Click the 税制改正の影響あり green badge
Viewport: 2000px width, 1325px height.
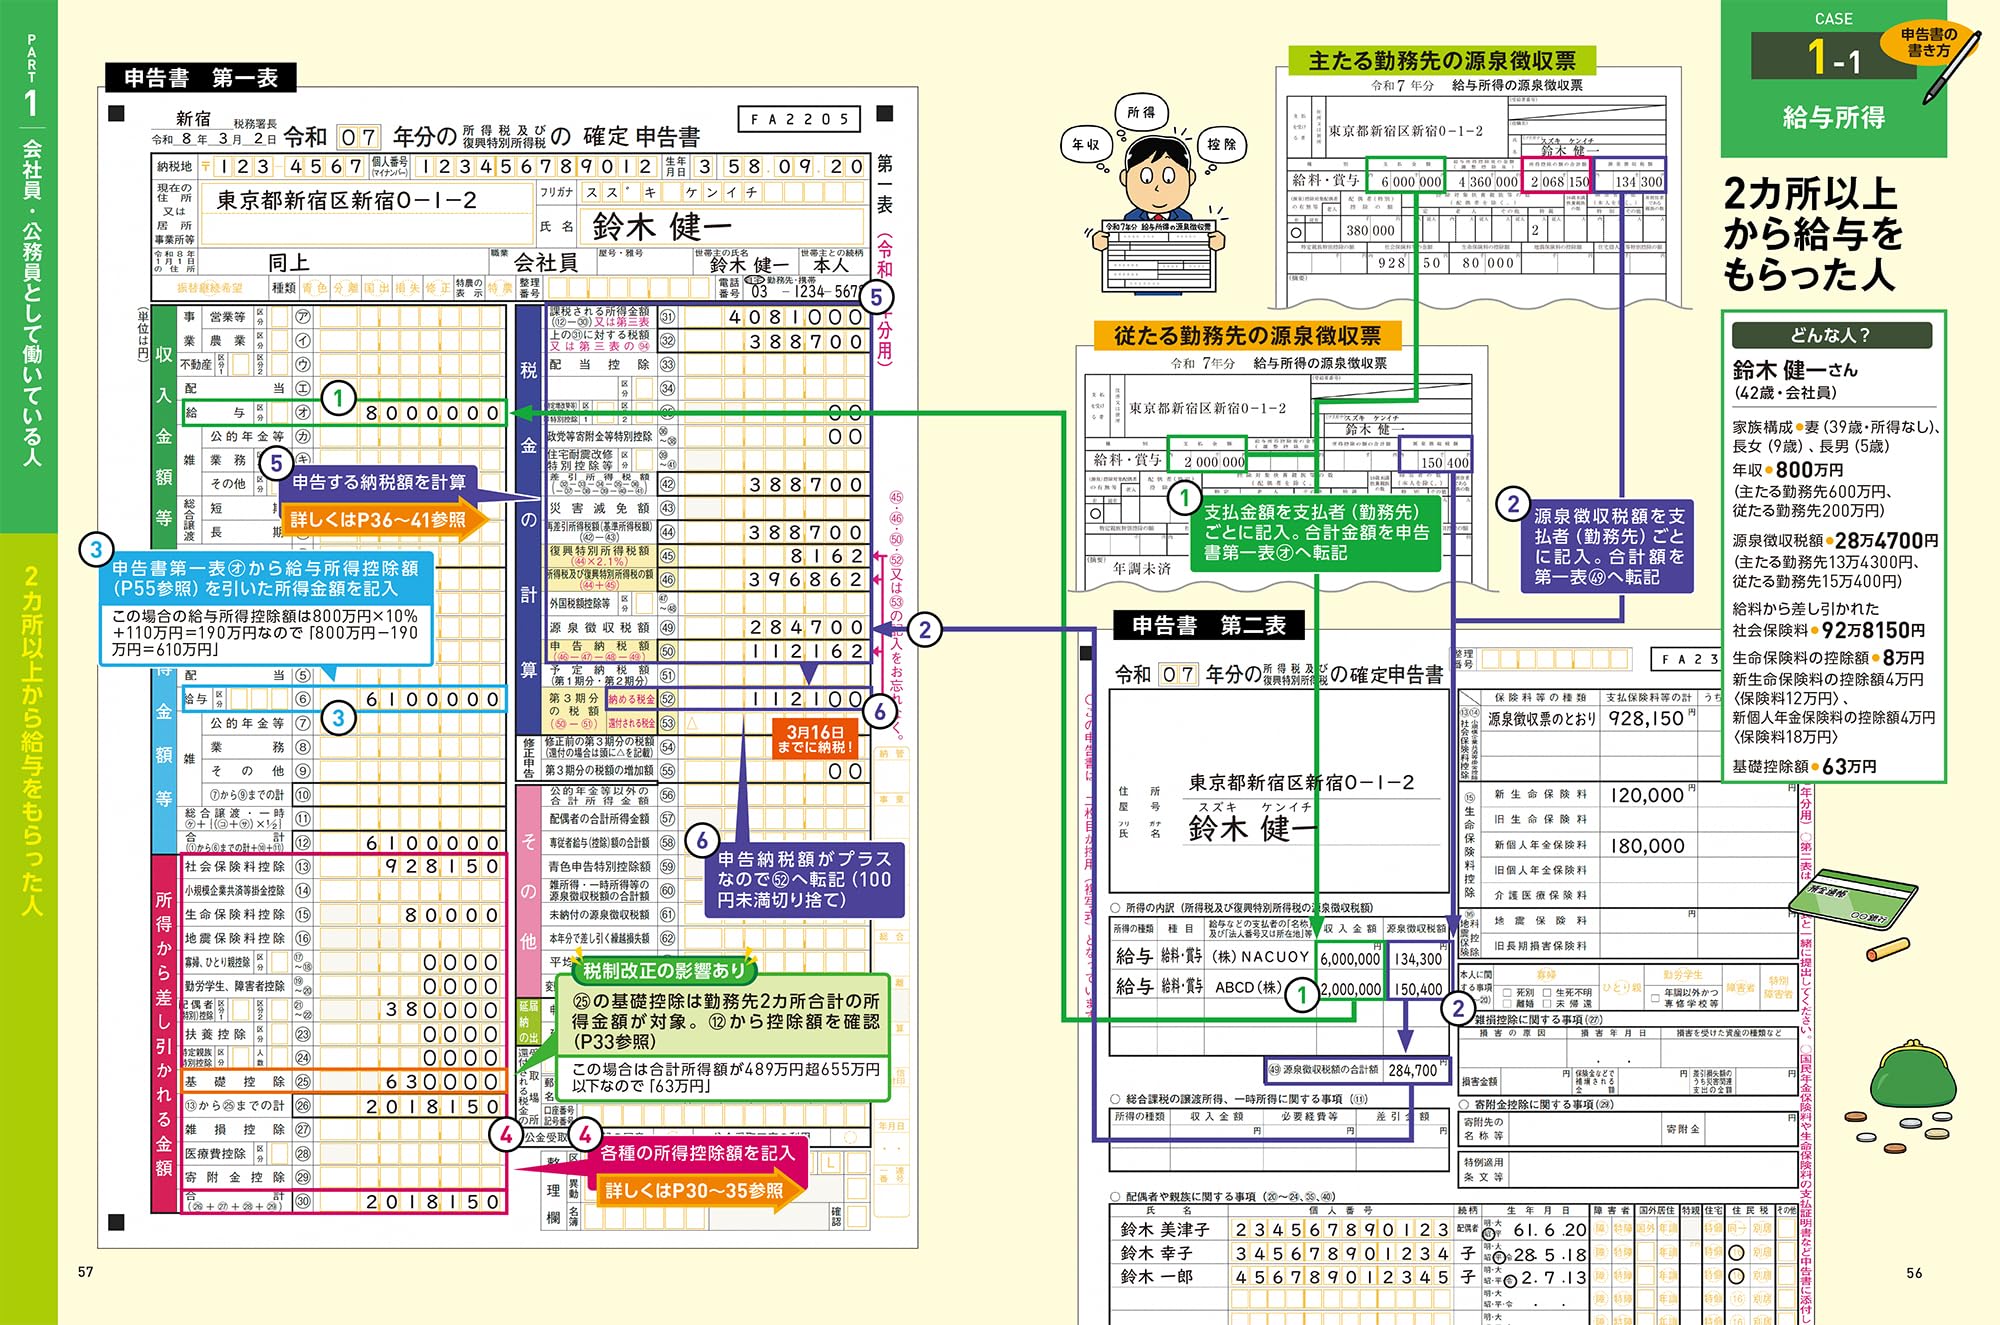663,970
